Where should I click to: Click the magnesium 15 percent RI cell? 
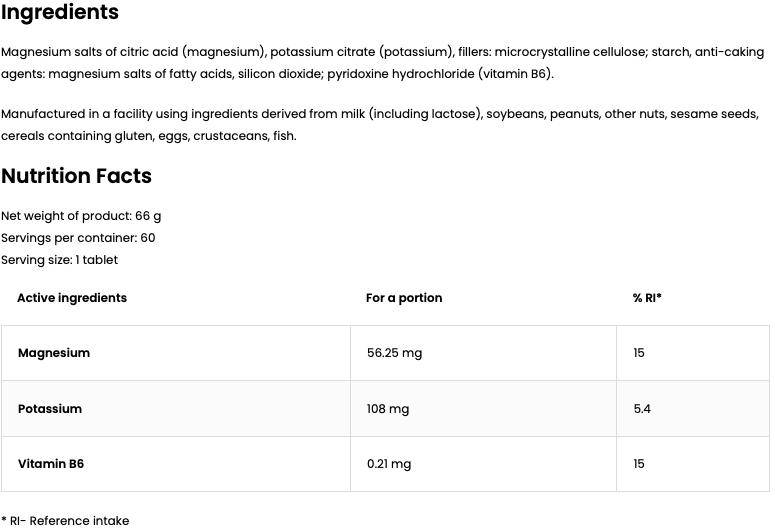639,353
